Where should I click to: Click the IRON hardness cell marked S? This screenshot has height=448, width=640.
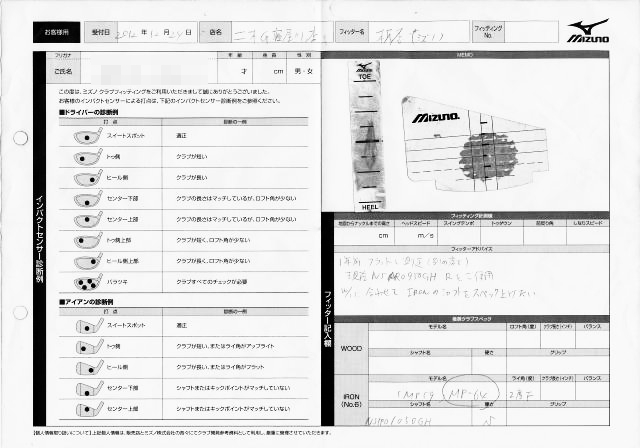click(x=489, y=417)
